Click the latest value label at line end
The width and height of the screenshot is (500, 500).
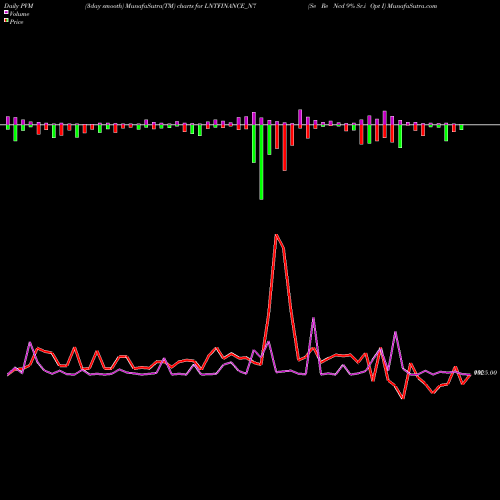click(485, 373)
